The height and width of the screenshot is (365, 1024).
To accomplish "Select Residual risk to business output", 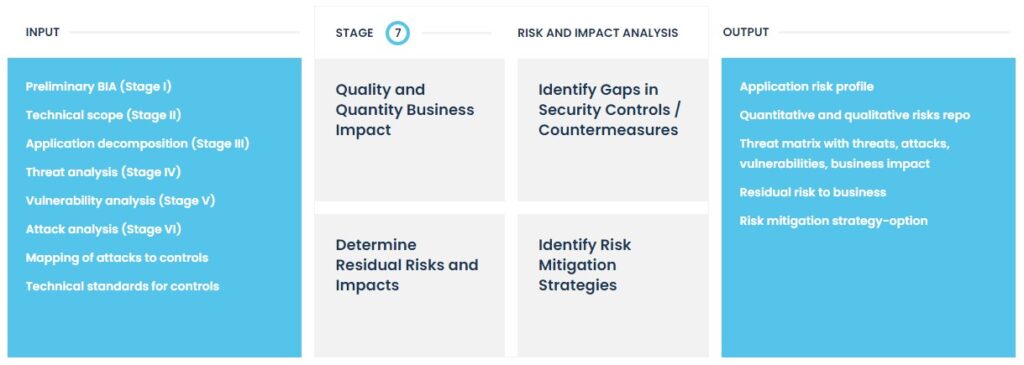I will pos(812,192).
